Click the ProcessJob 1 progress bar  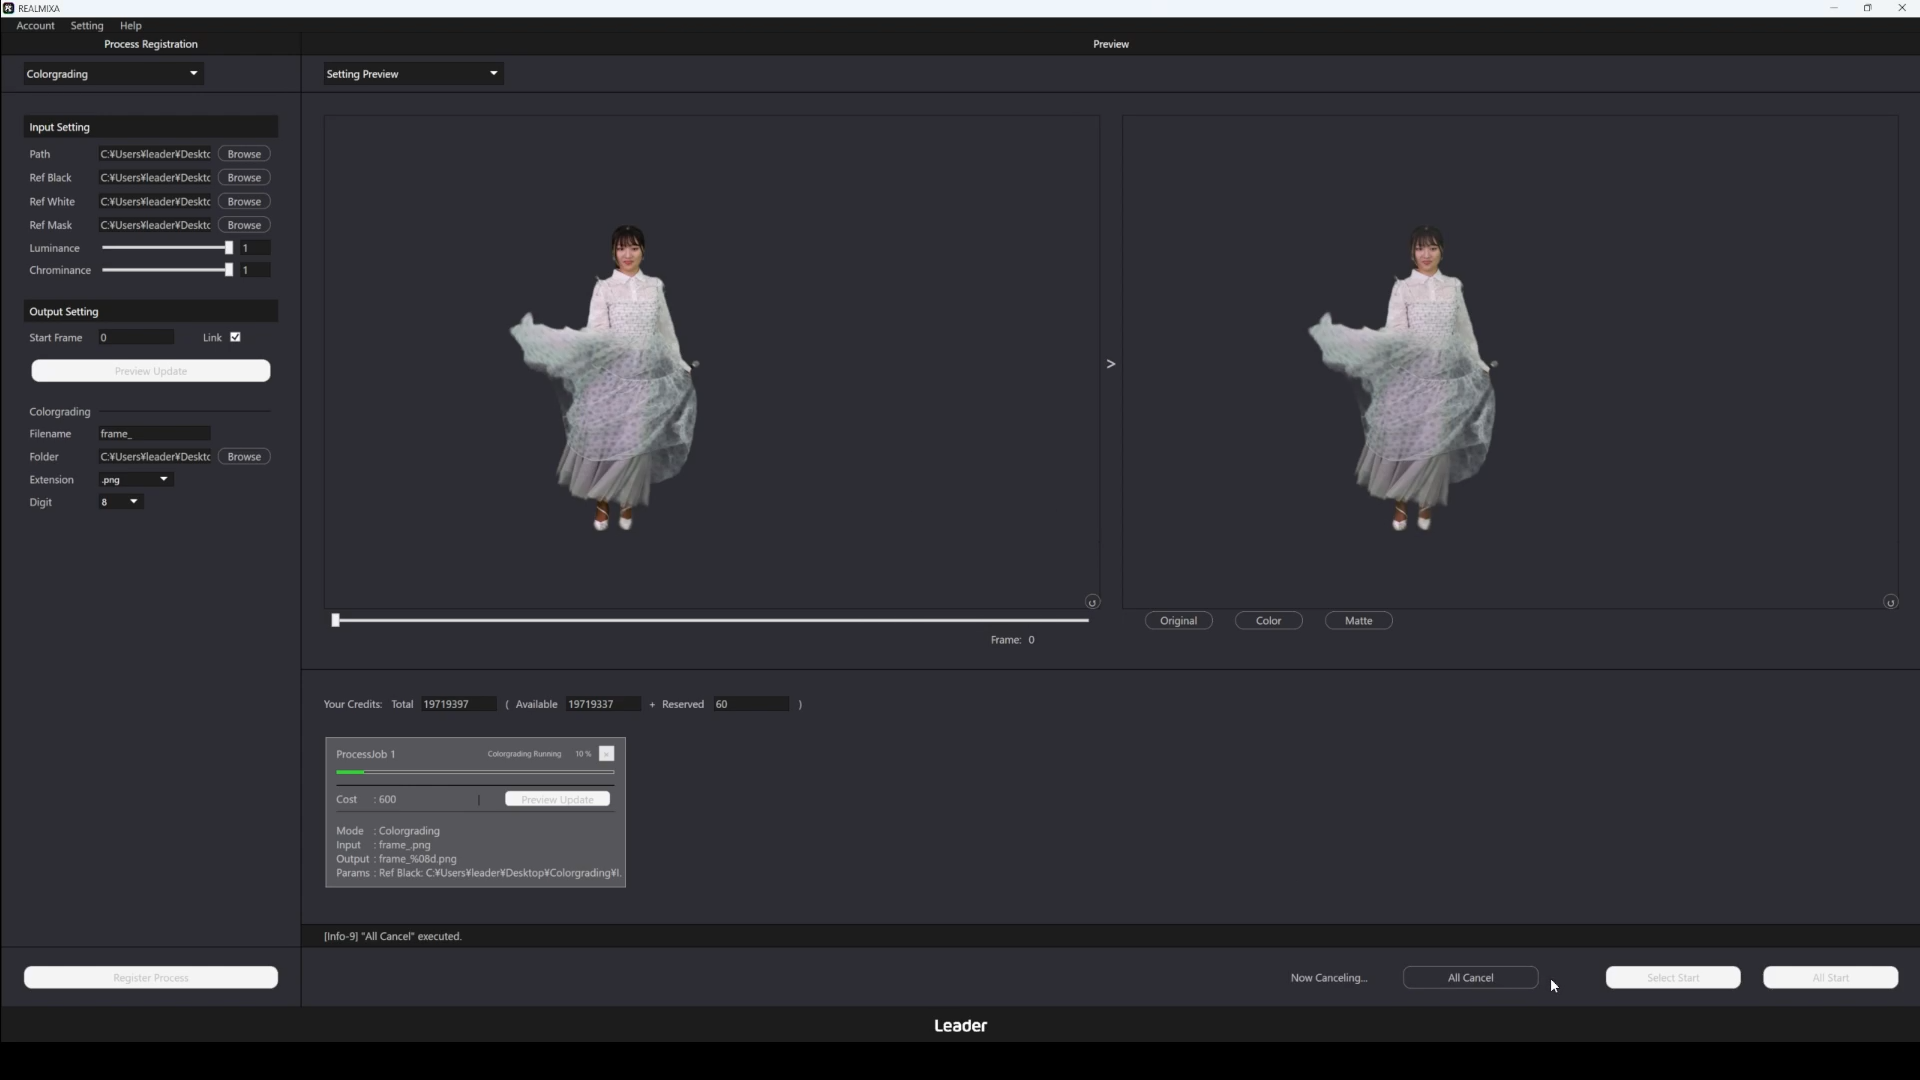coord(475,773)
